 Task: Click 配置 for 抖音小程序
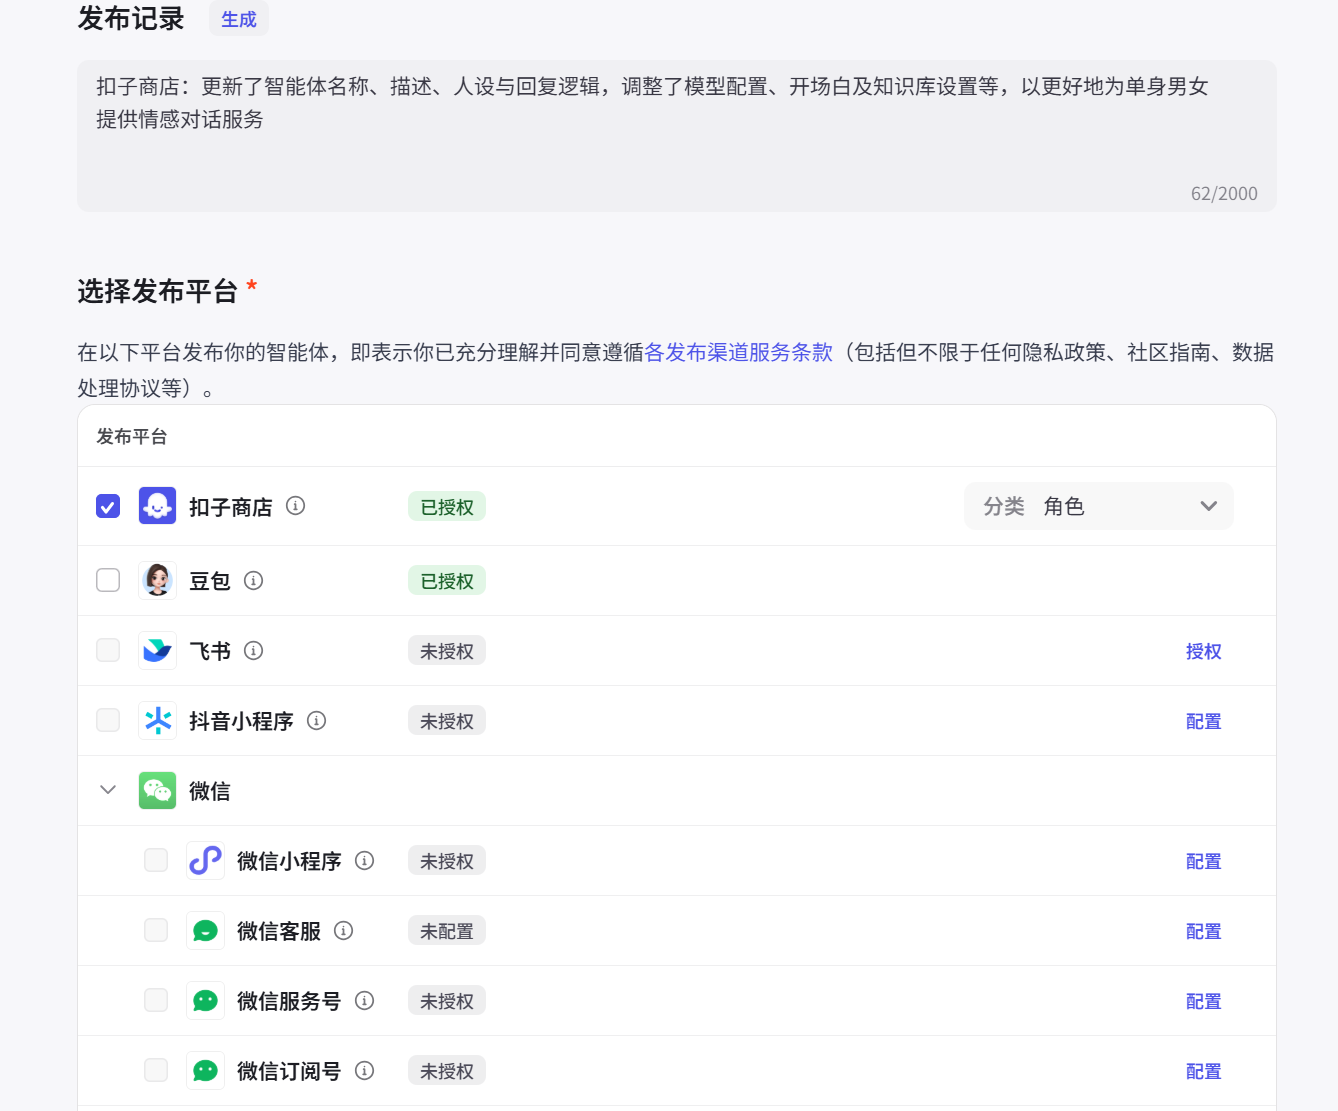click(x=1203, y=721)
